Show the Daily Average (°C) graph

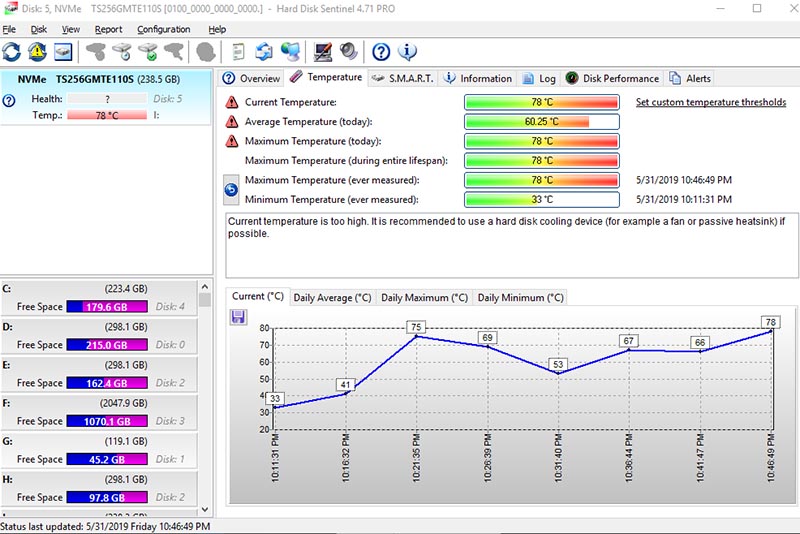pos(333,298)
